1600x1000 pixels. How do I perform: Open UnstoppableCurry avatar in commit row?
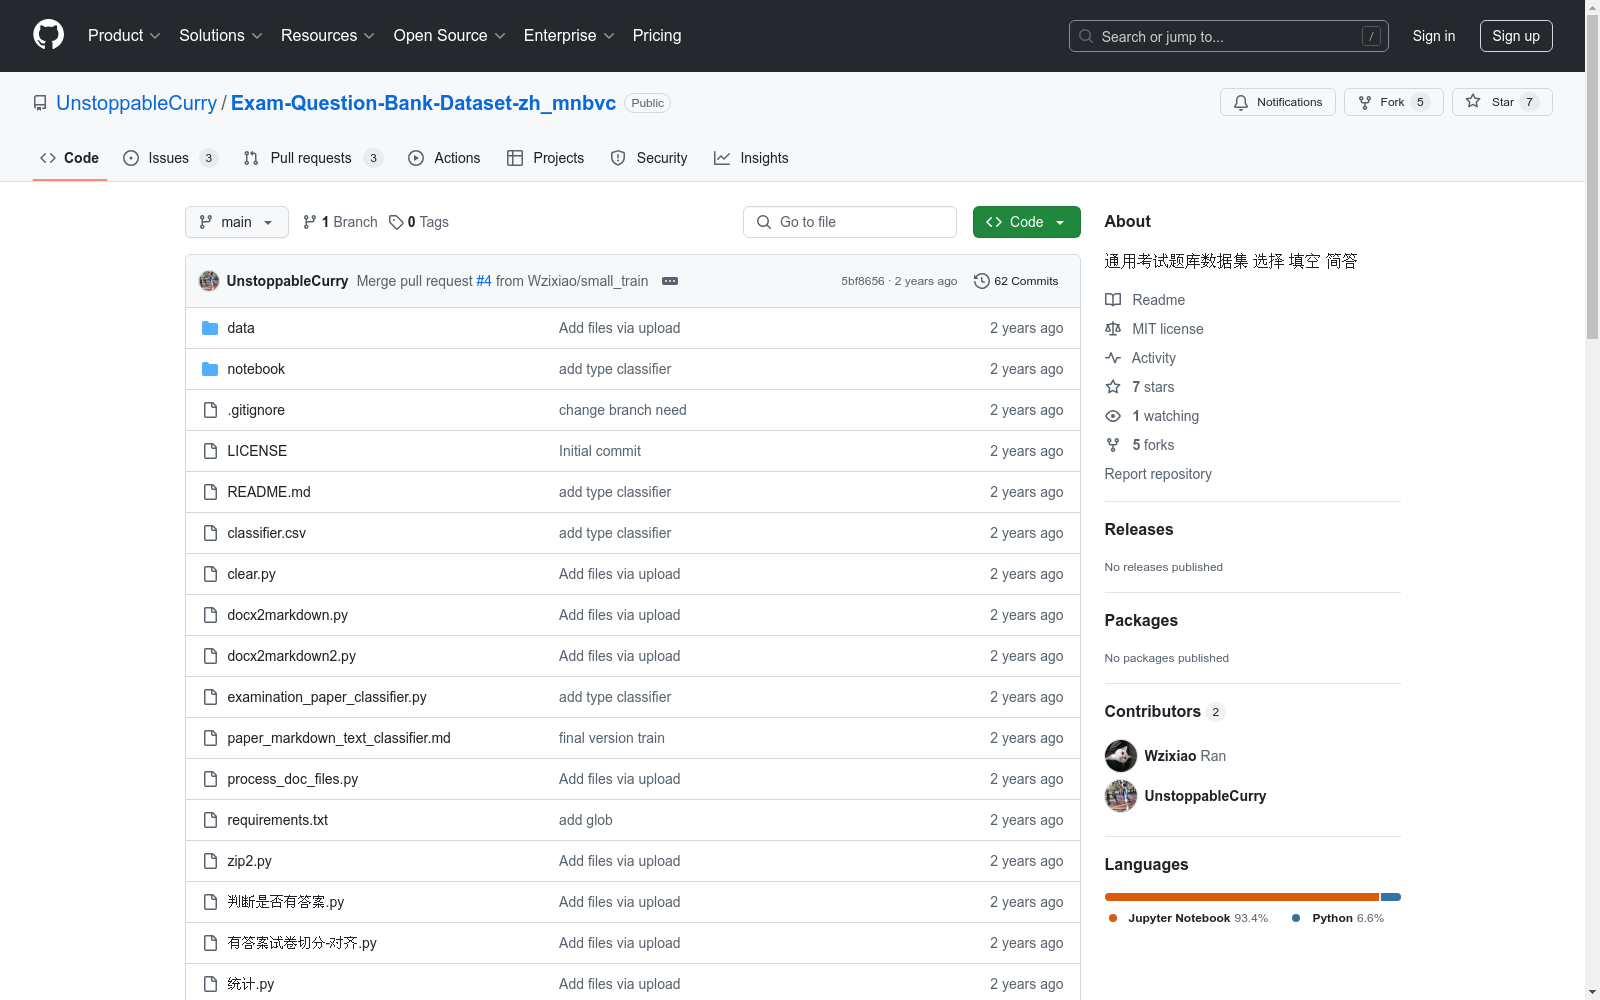point(209,281)
